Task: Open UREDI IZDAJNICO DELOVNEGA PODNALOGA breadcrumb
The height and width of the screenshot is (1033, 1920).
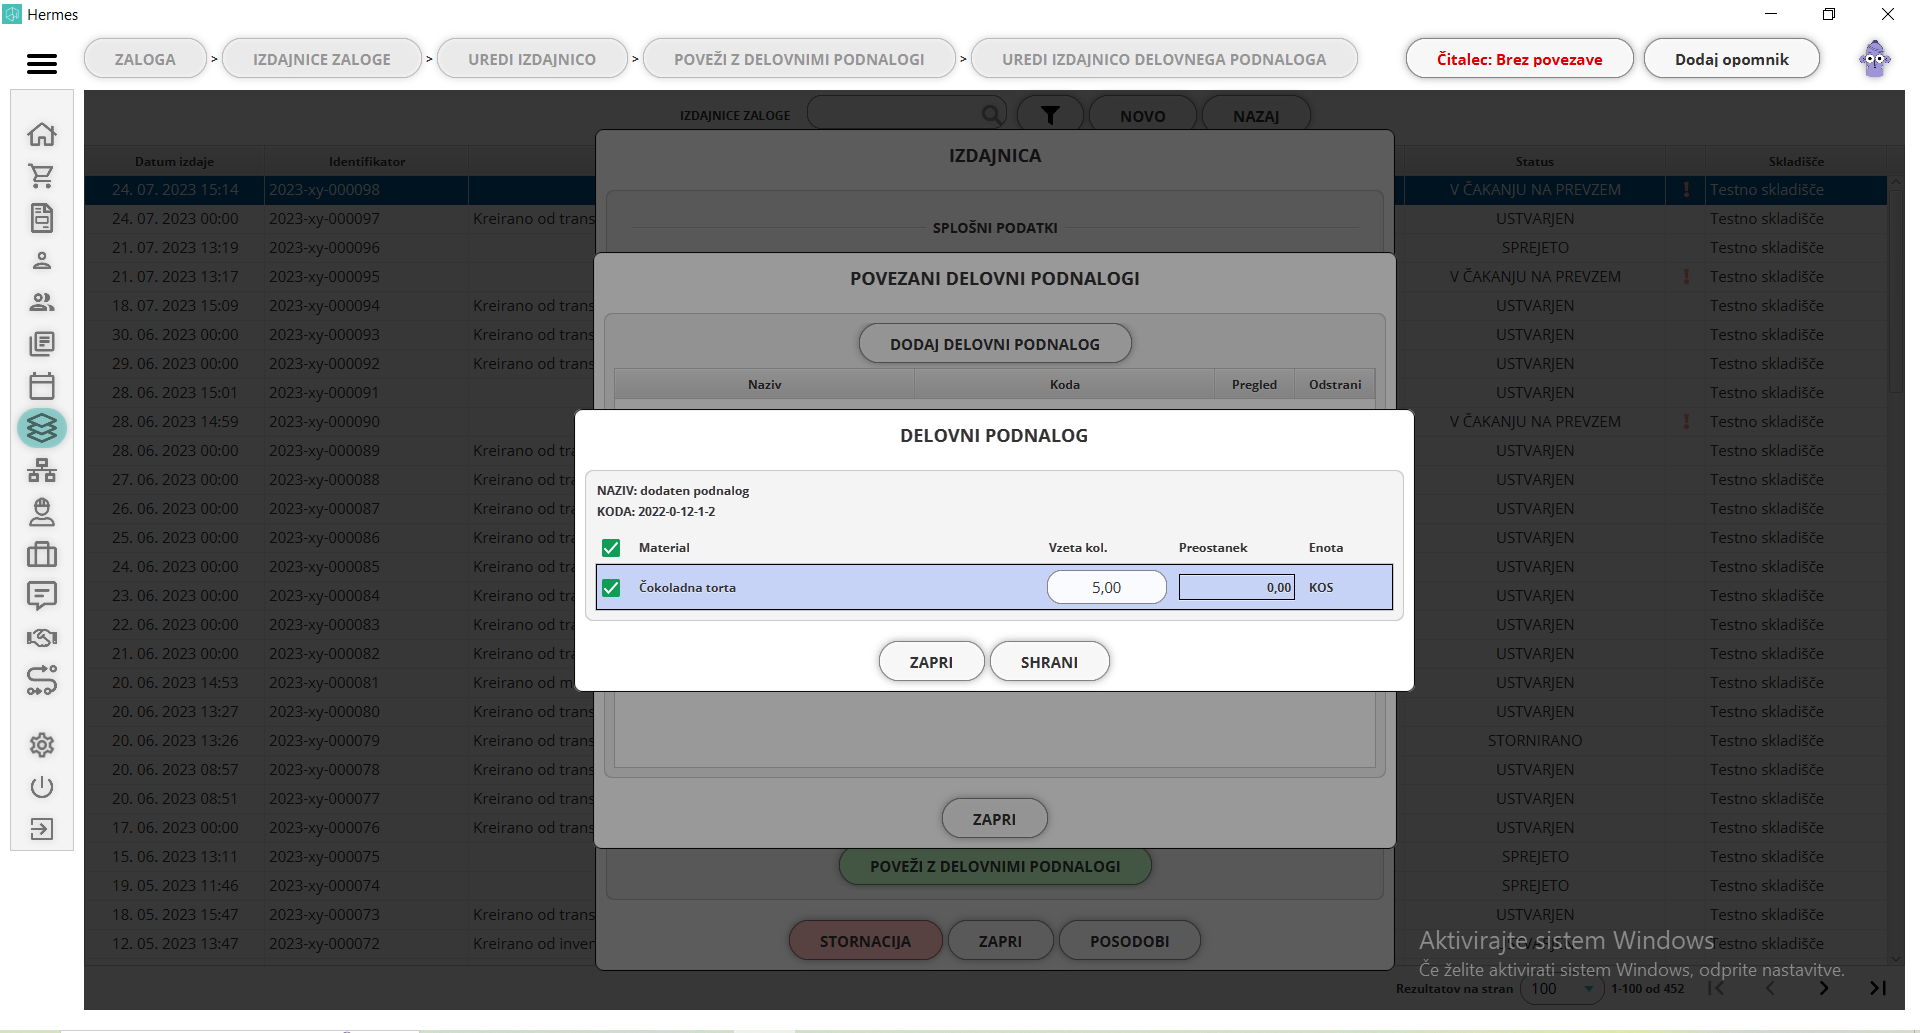Action: click(x=1164, y=59)
